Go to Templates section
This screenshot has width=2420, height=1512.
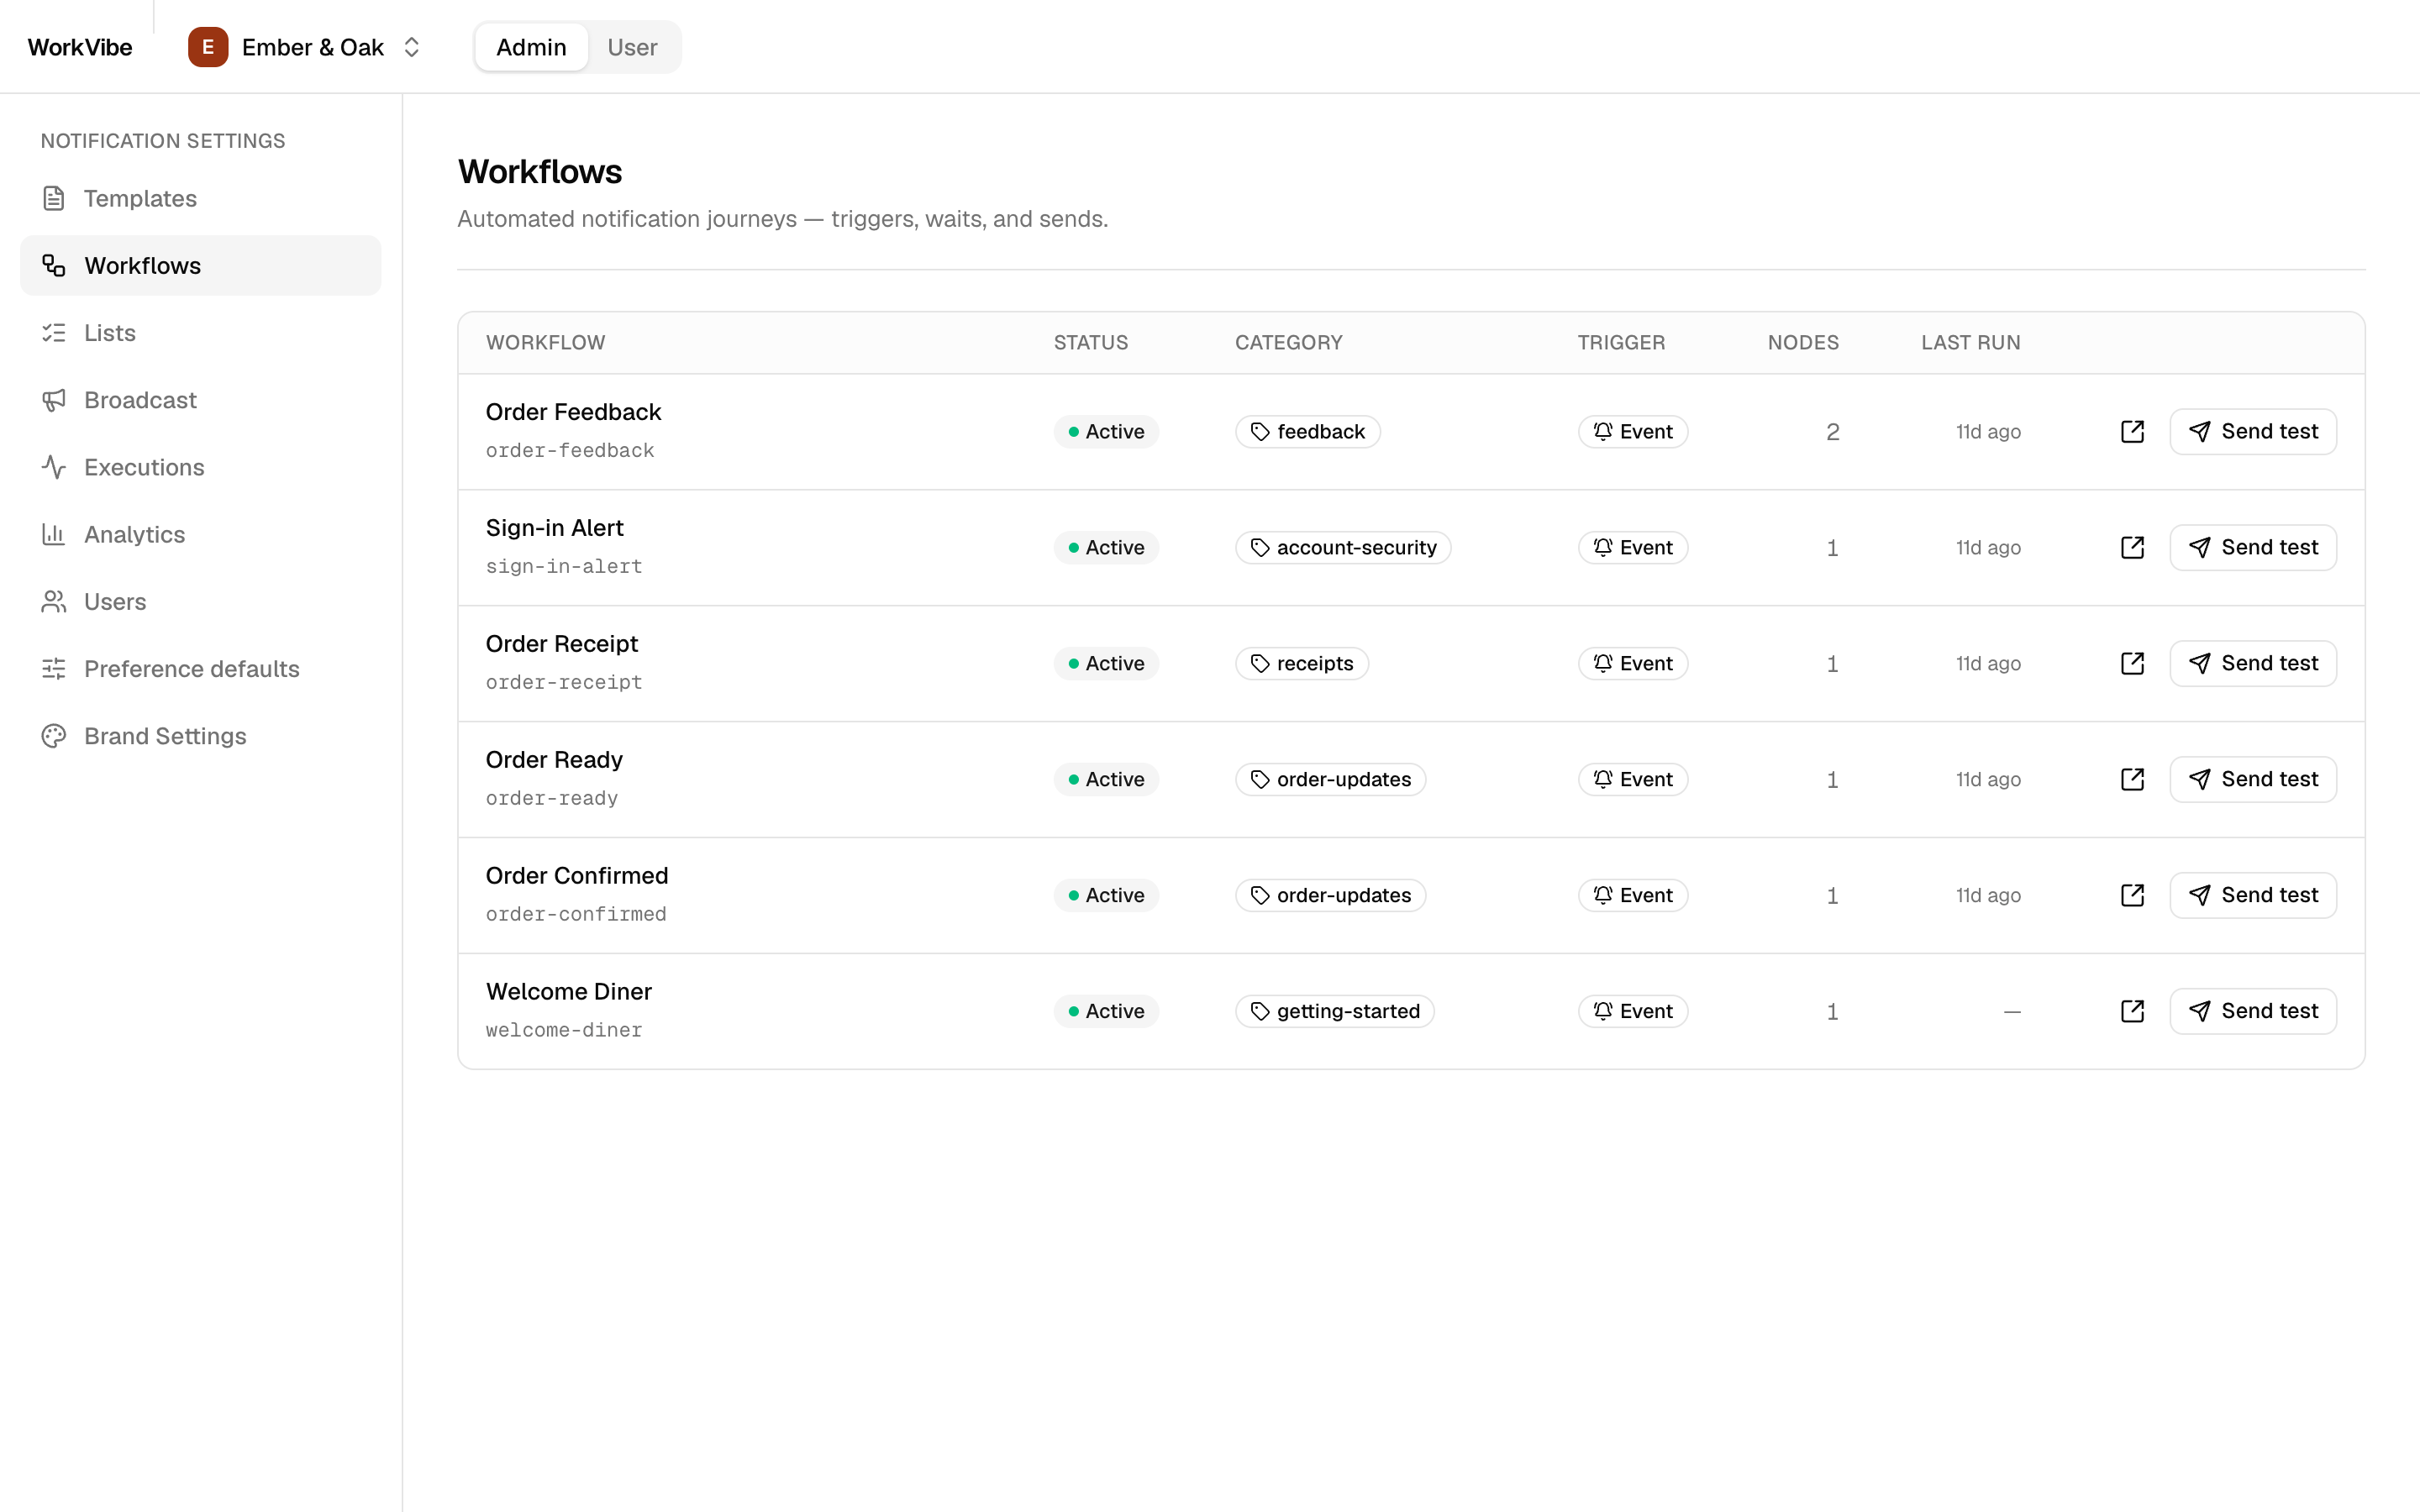click(x=201, y=198)
